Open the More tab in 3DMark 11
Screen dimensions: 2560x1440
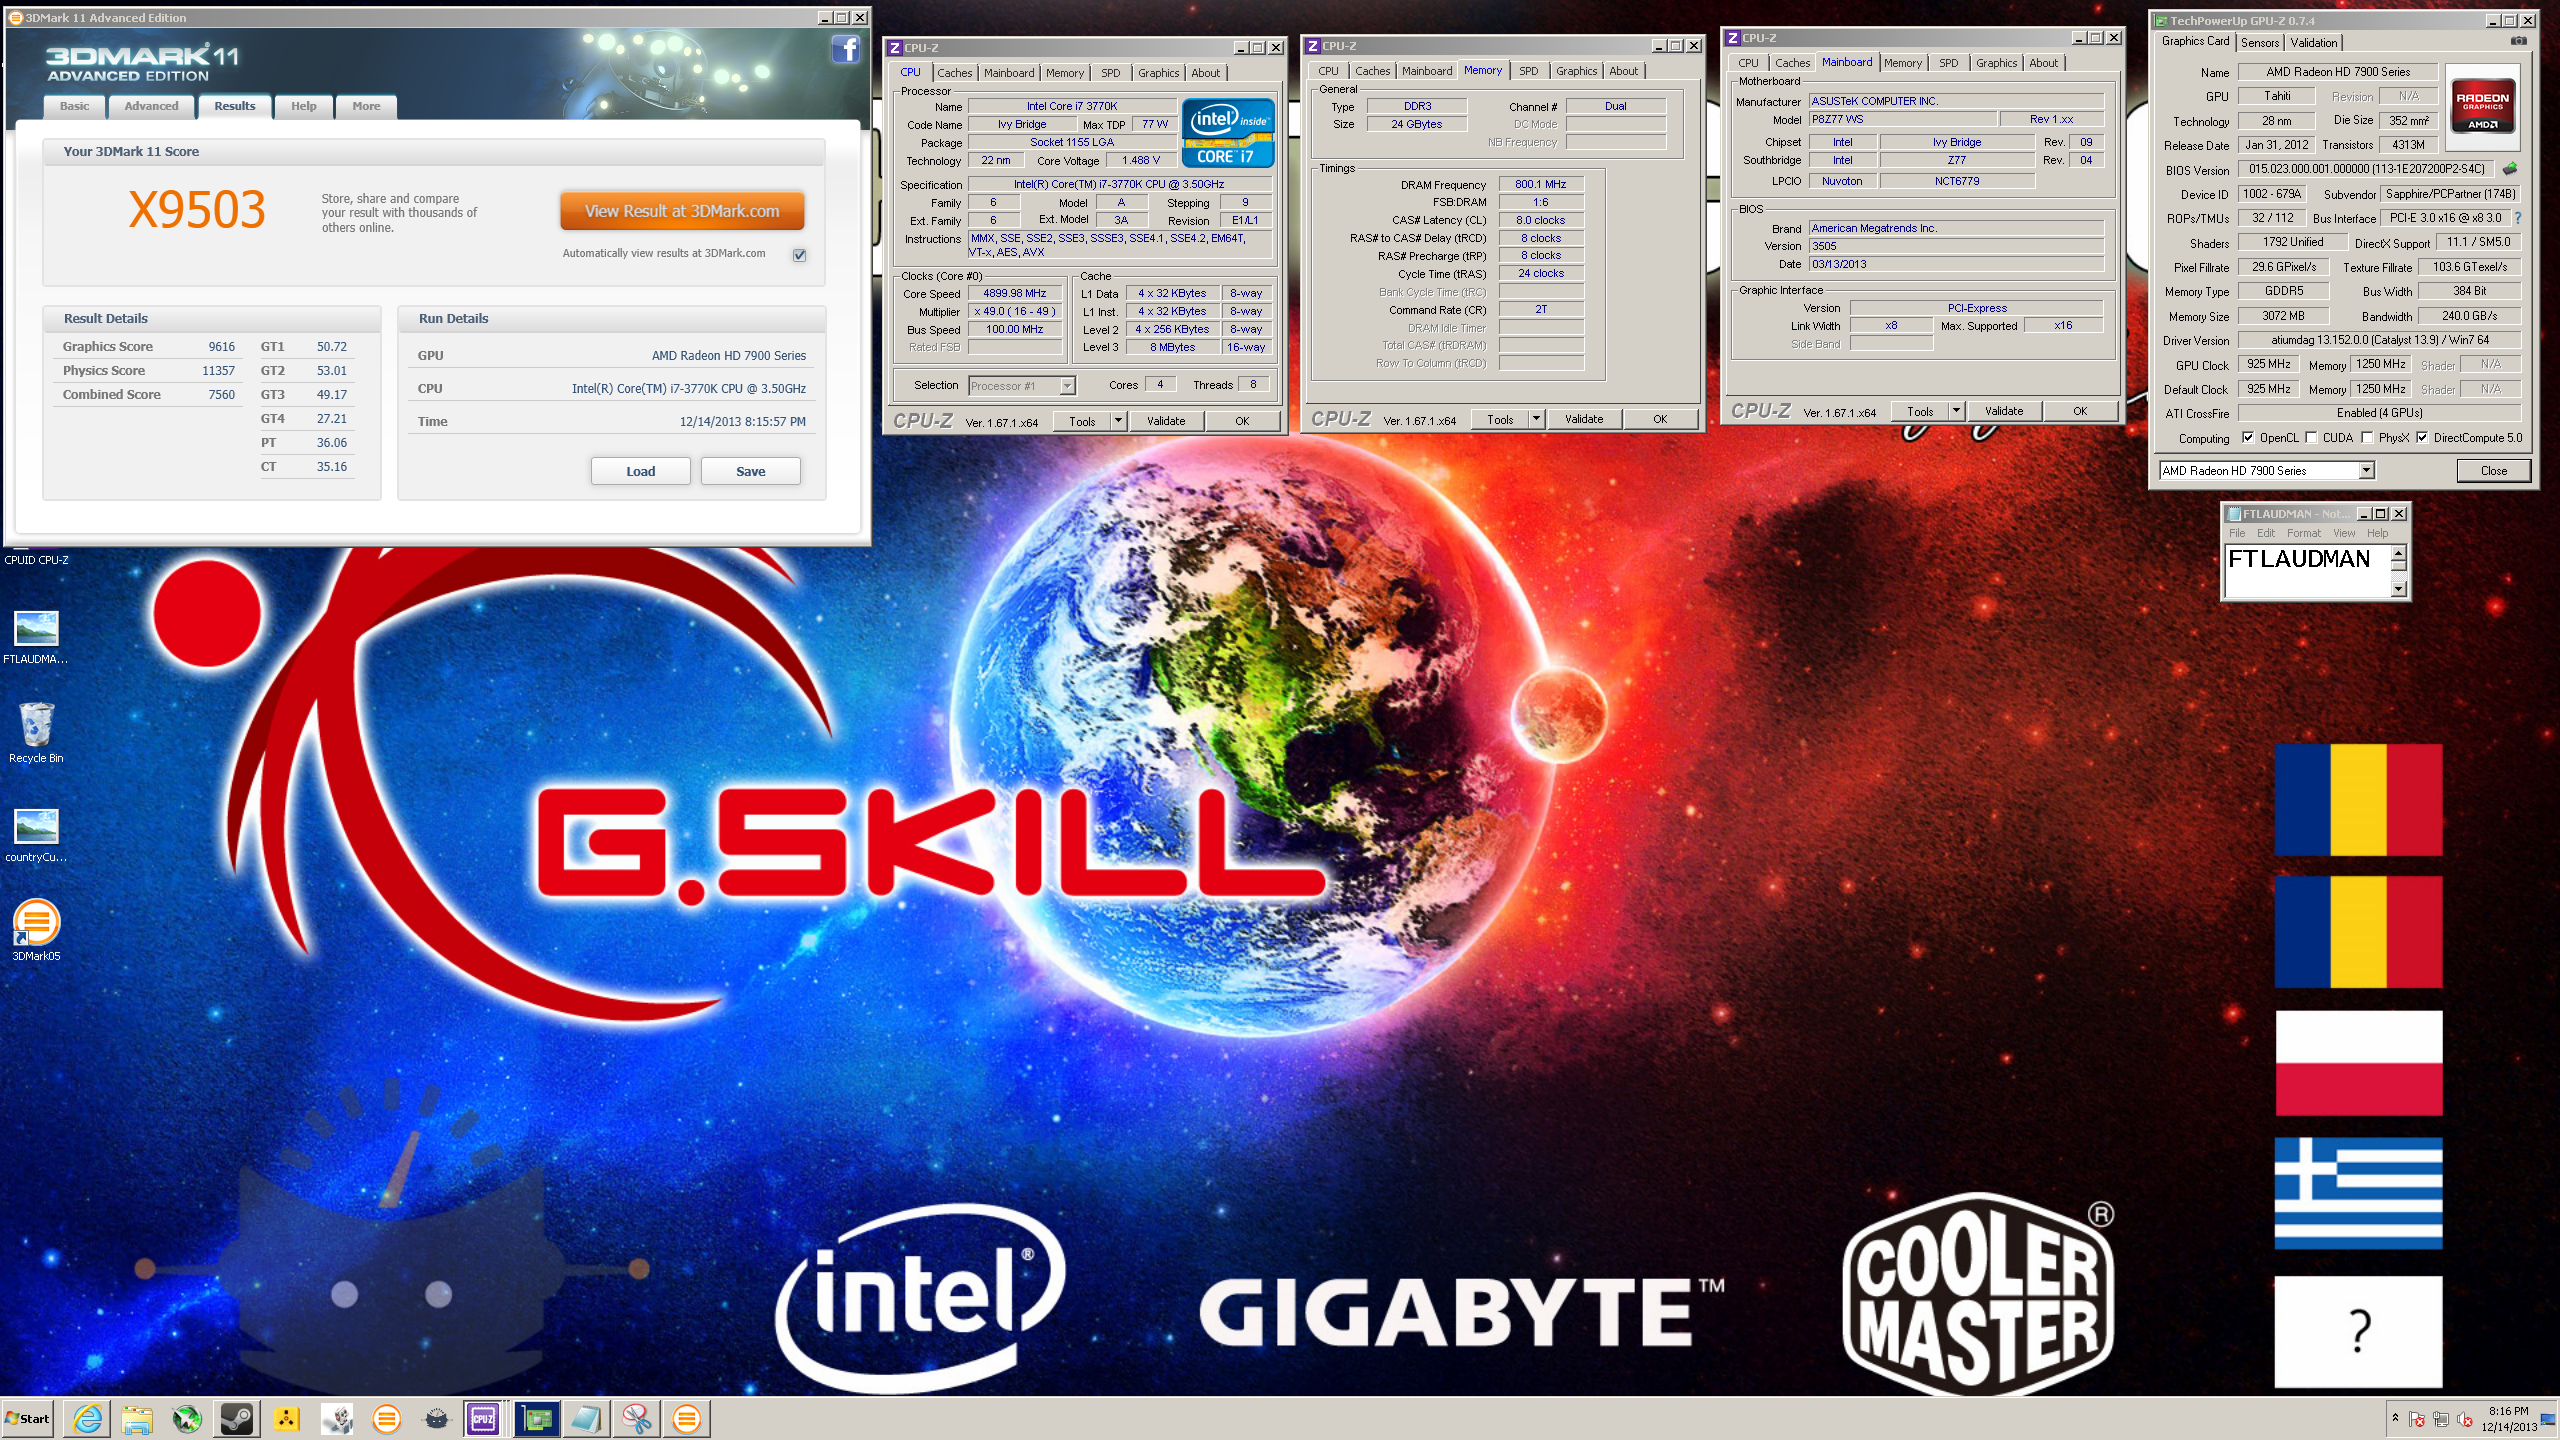coord(366,106)
